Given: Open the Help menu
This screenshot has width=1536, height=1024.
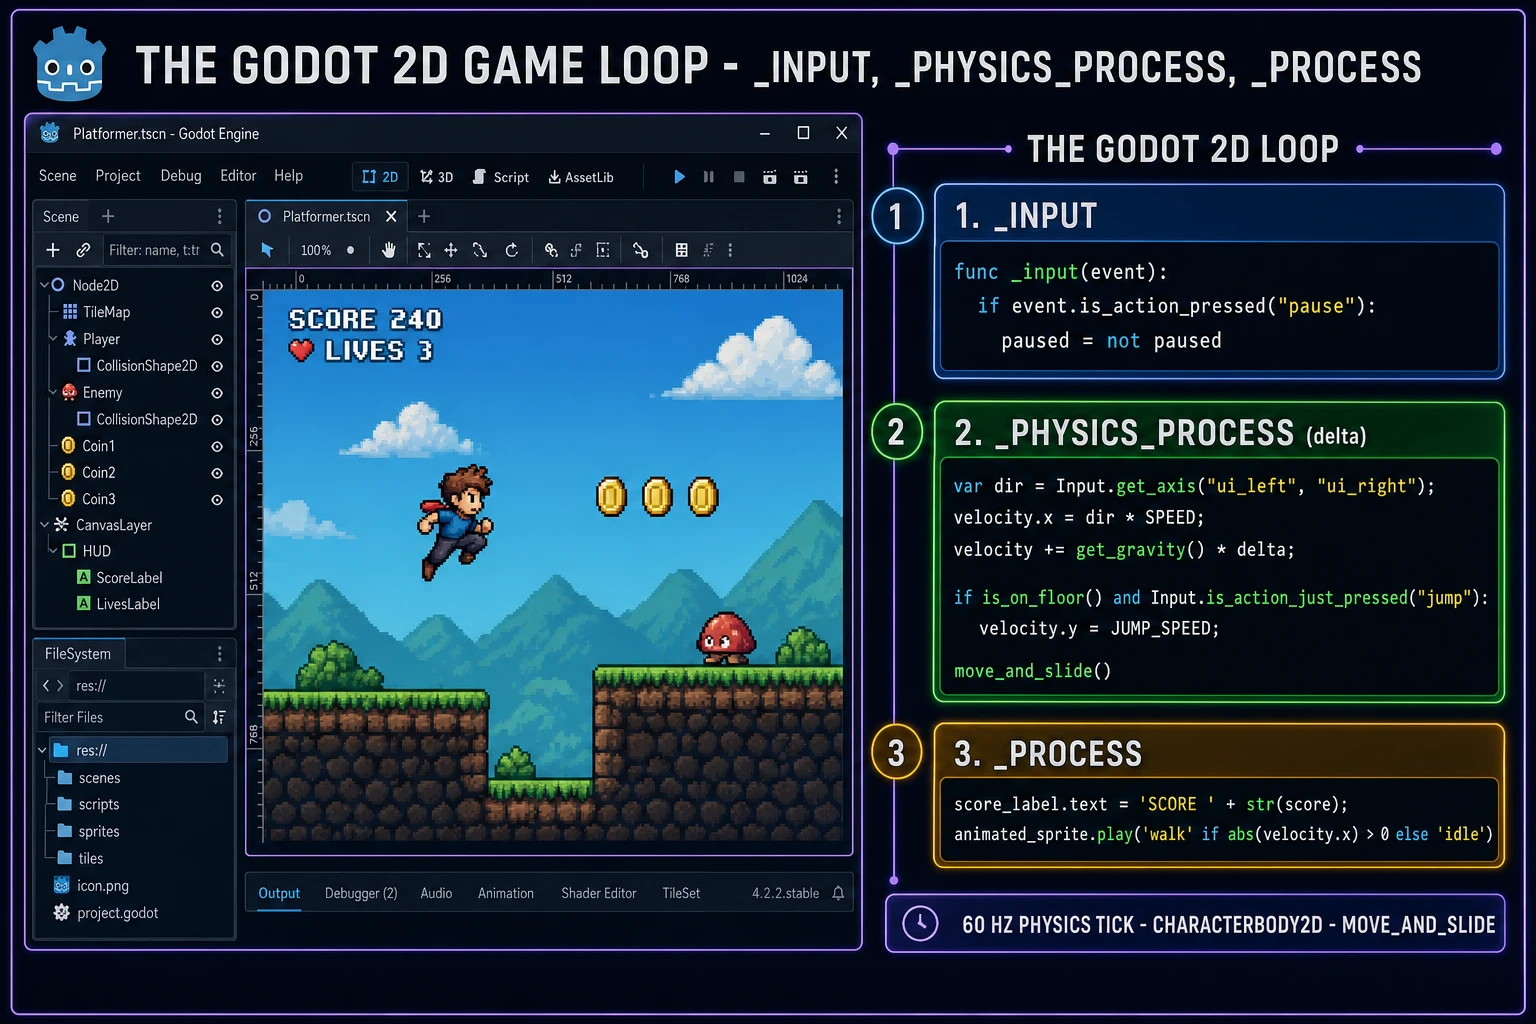Looking at the screenshot, I should [x=288, y=176].
